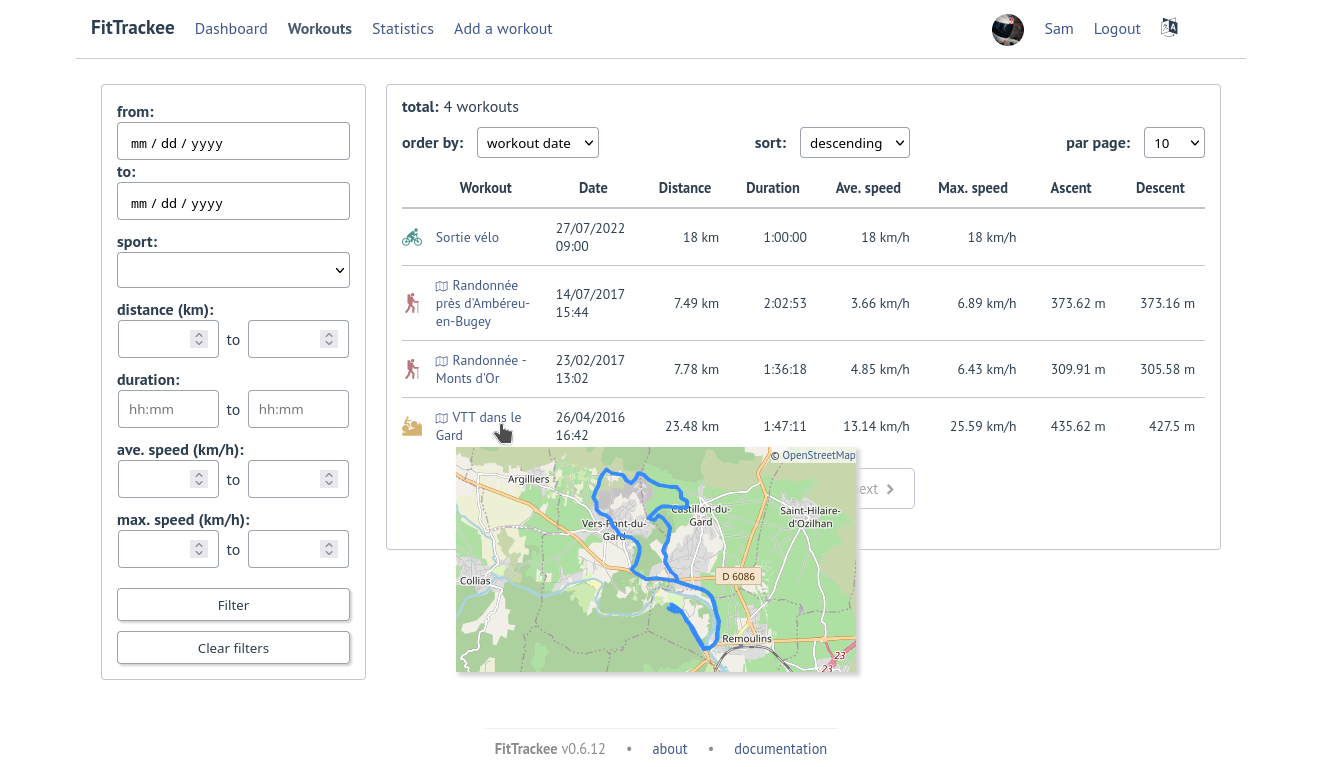Go to the Dashboard page
This screenshot has height=767, width=1322.
(231, 29)
